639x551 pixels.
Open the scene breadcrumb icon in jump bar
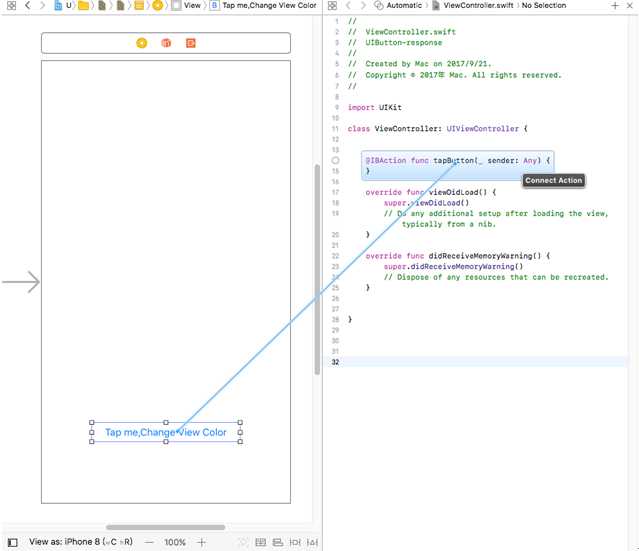click(x=139, y=6)
